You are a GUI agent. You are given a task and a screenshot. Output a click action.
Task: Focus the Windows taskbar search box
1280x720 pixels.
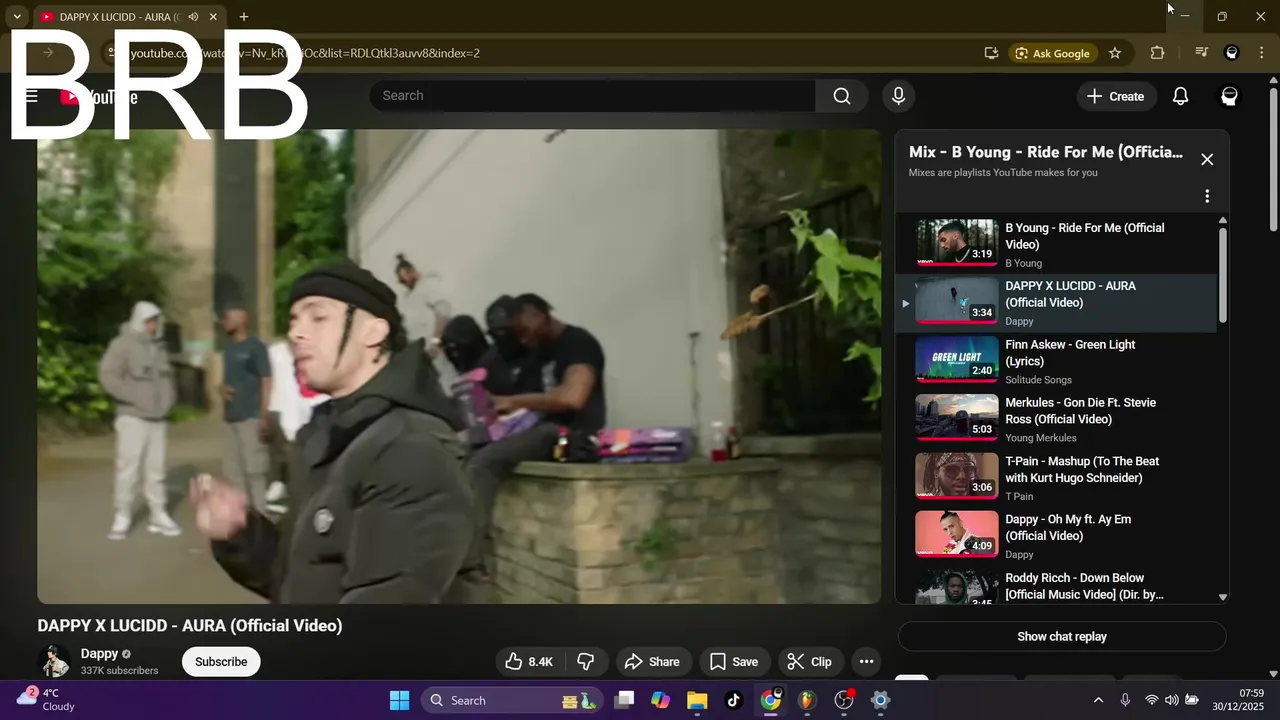[512, 700]
